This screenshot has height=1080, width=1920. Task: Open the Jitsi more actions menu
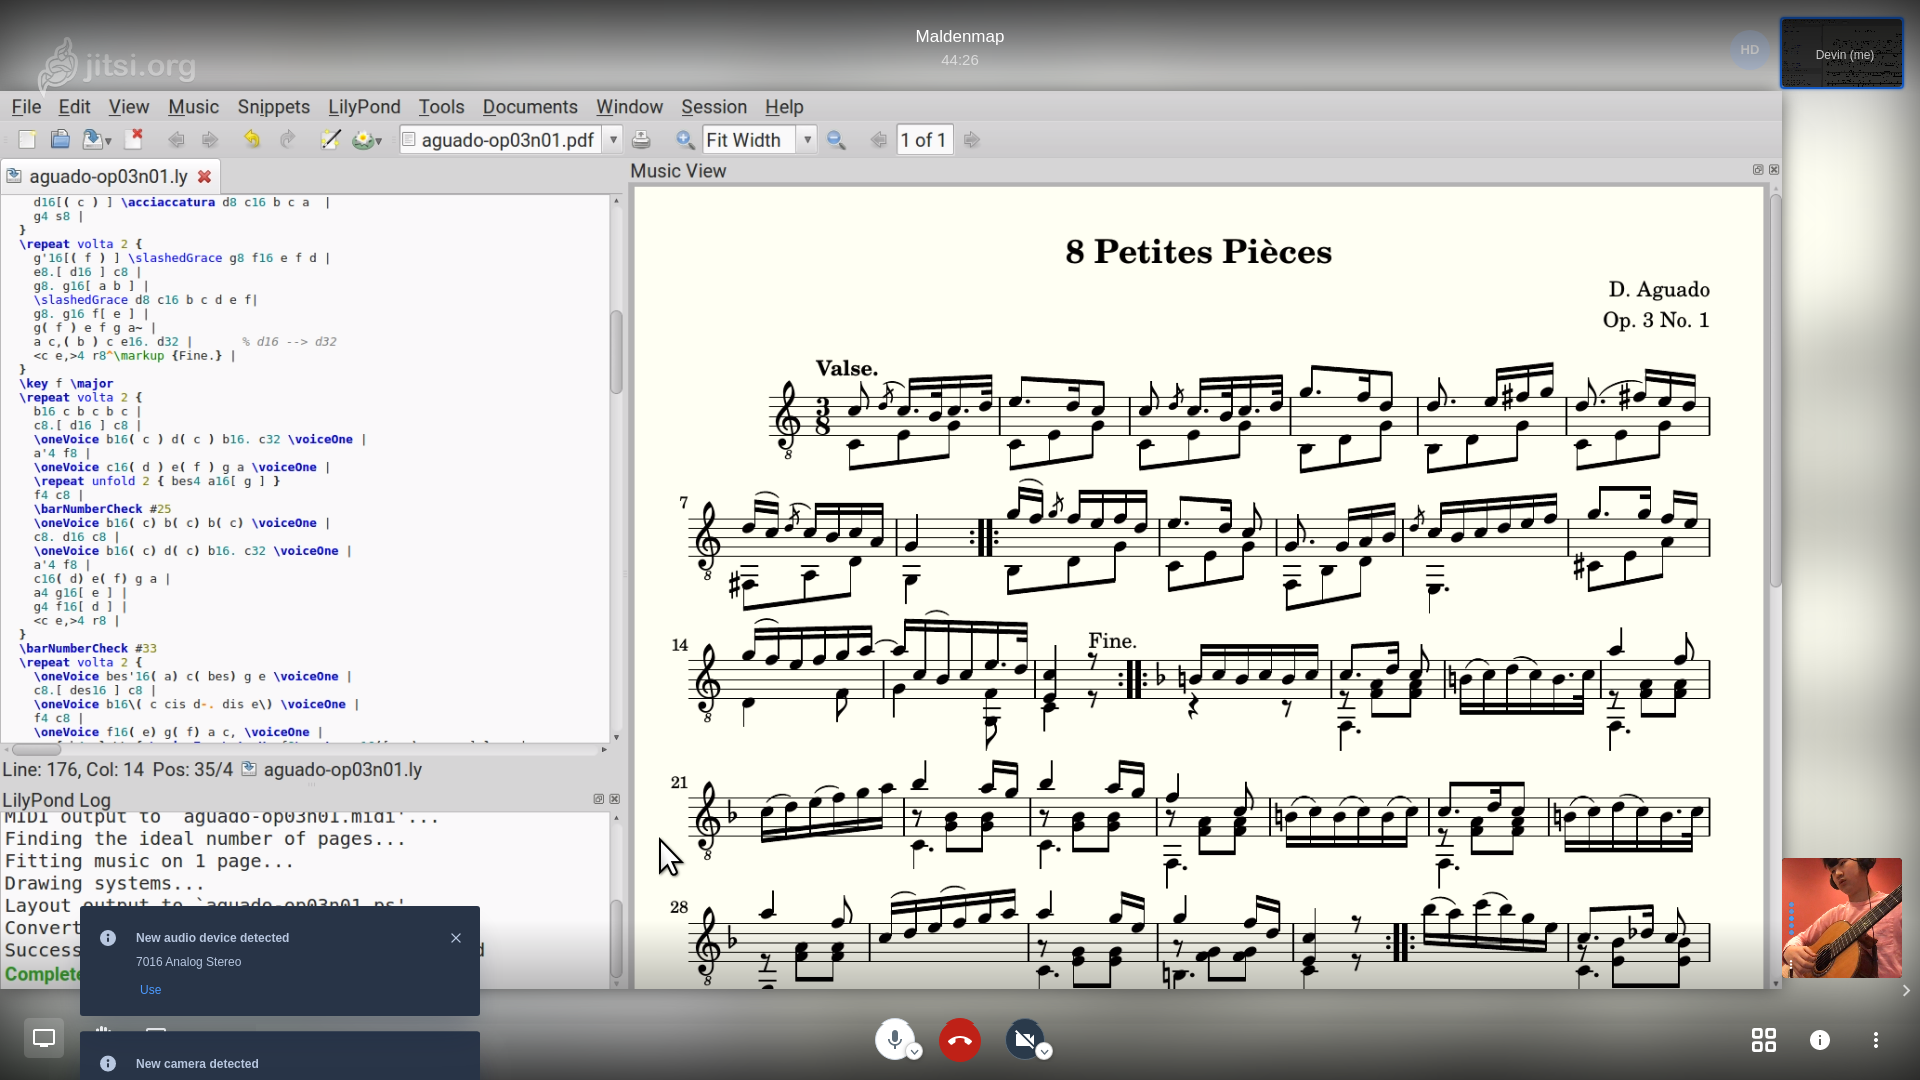coord(1876,1040)
